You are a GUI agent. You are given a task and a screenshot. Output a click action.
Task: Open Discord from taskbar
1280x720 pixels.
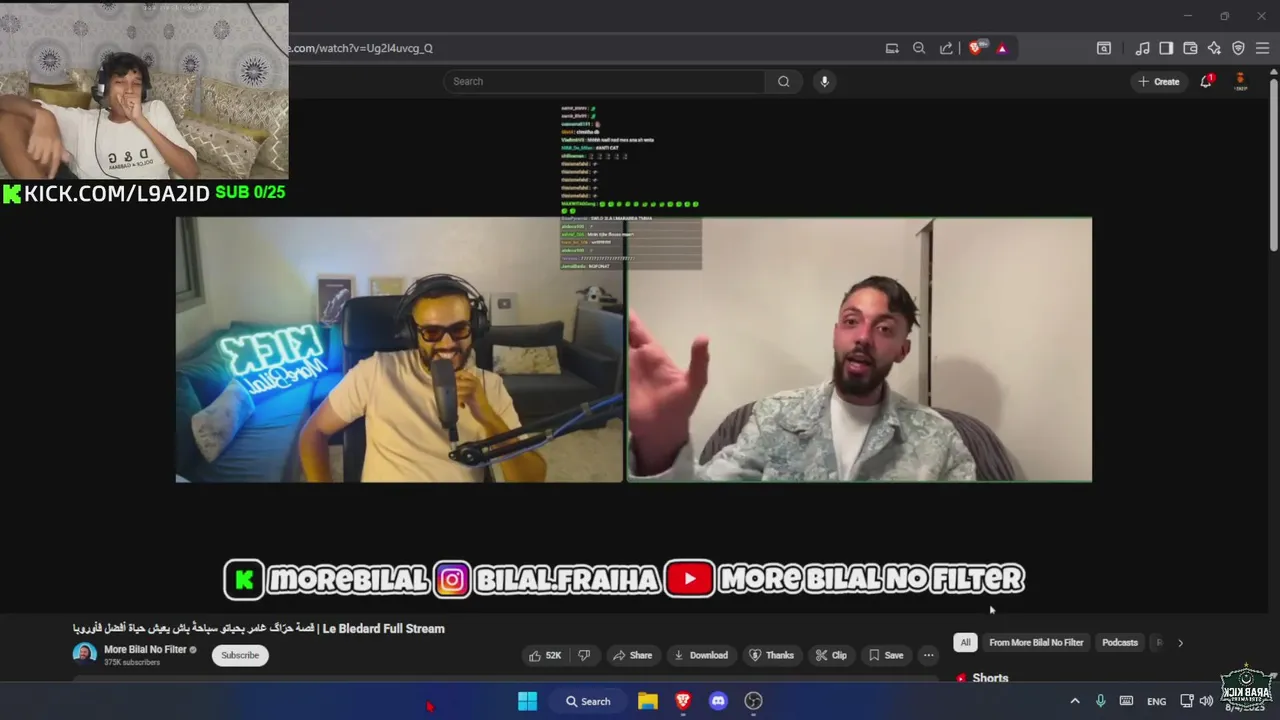[718, 701]
